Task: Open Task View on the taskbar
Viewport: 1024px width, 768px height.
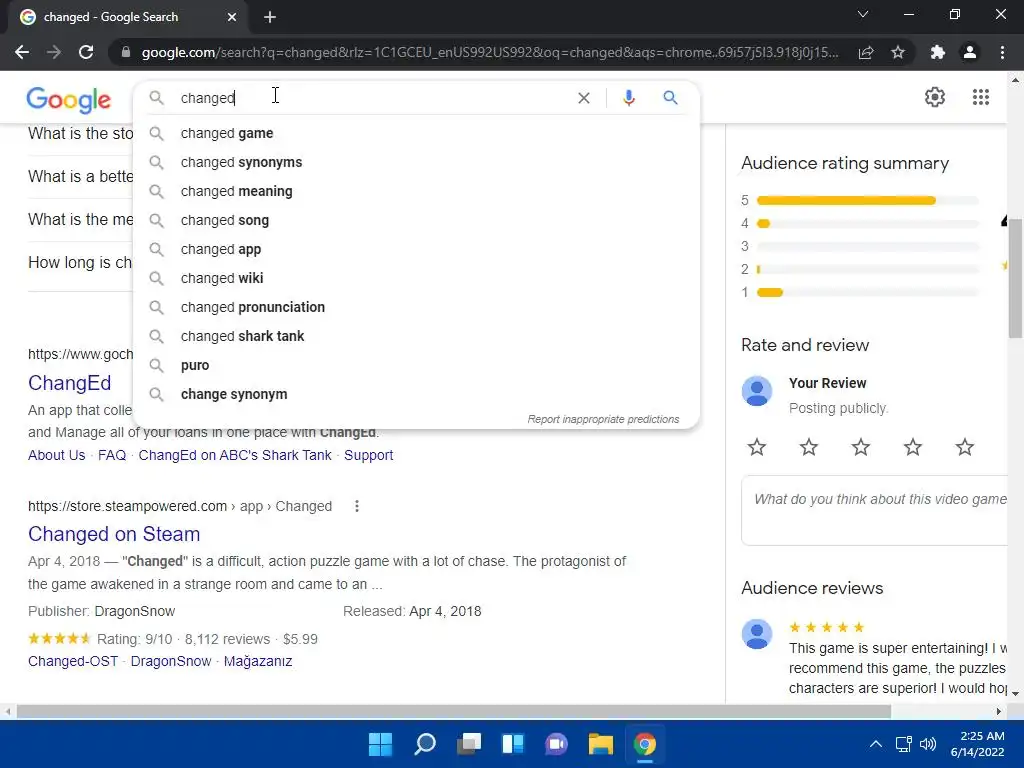Action: tap(468, 744)
